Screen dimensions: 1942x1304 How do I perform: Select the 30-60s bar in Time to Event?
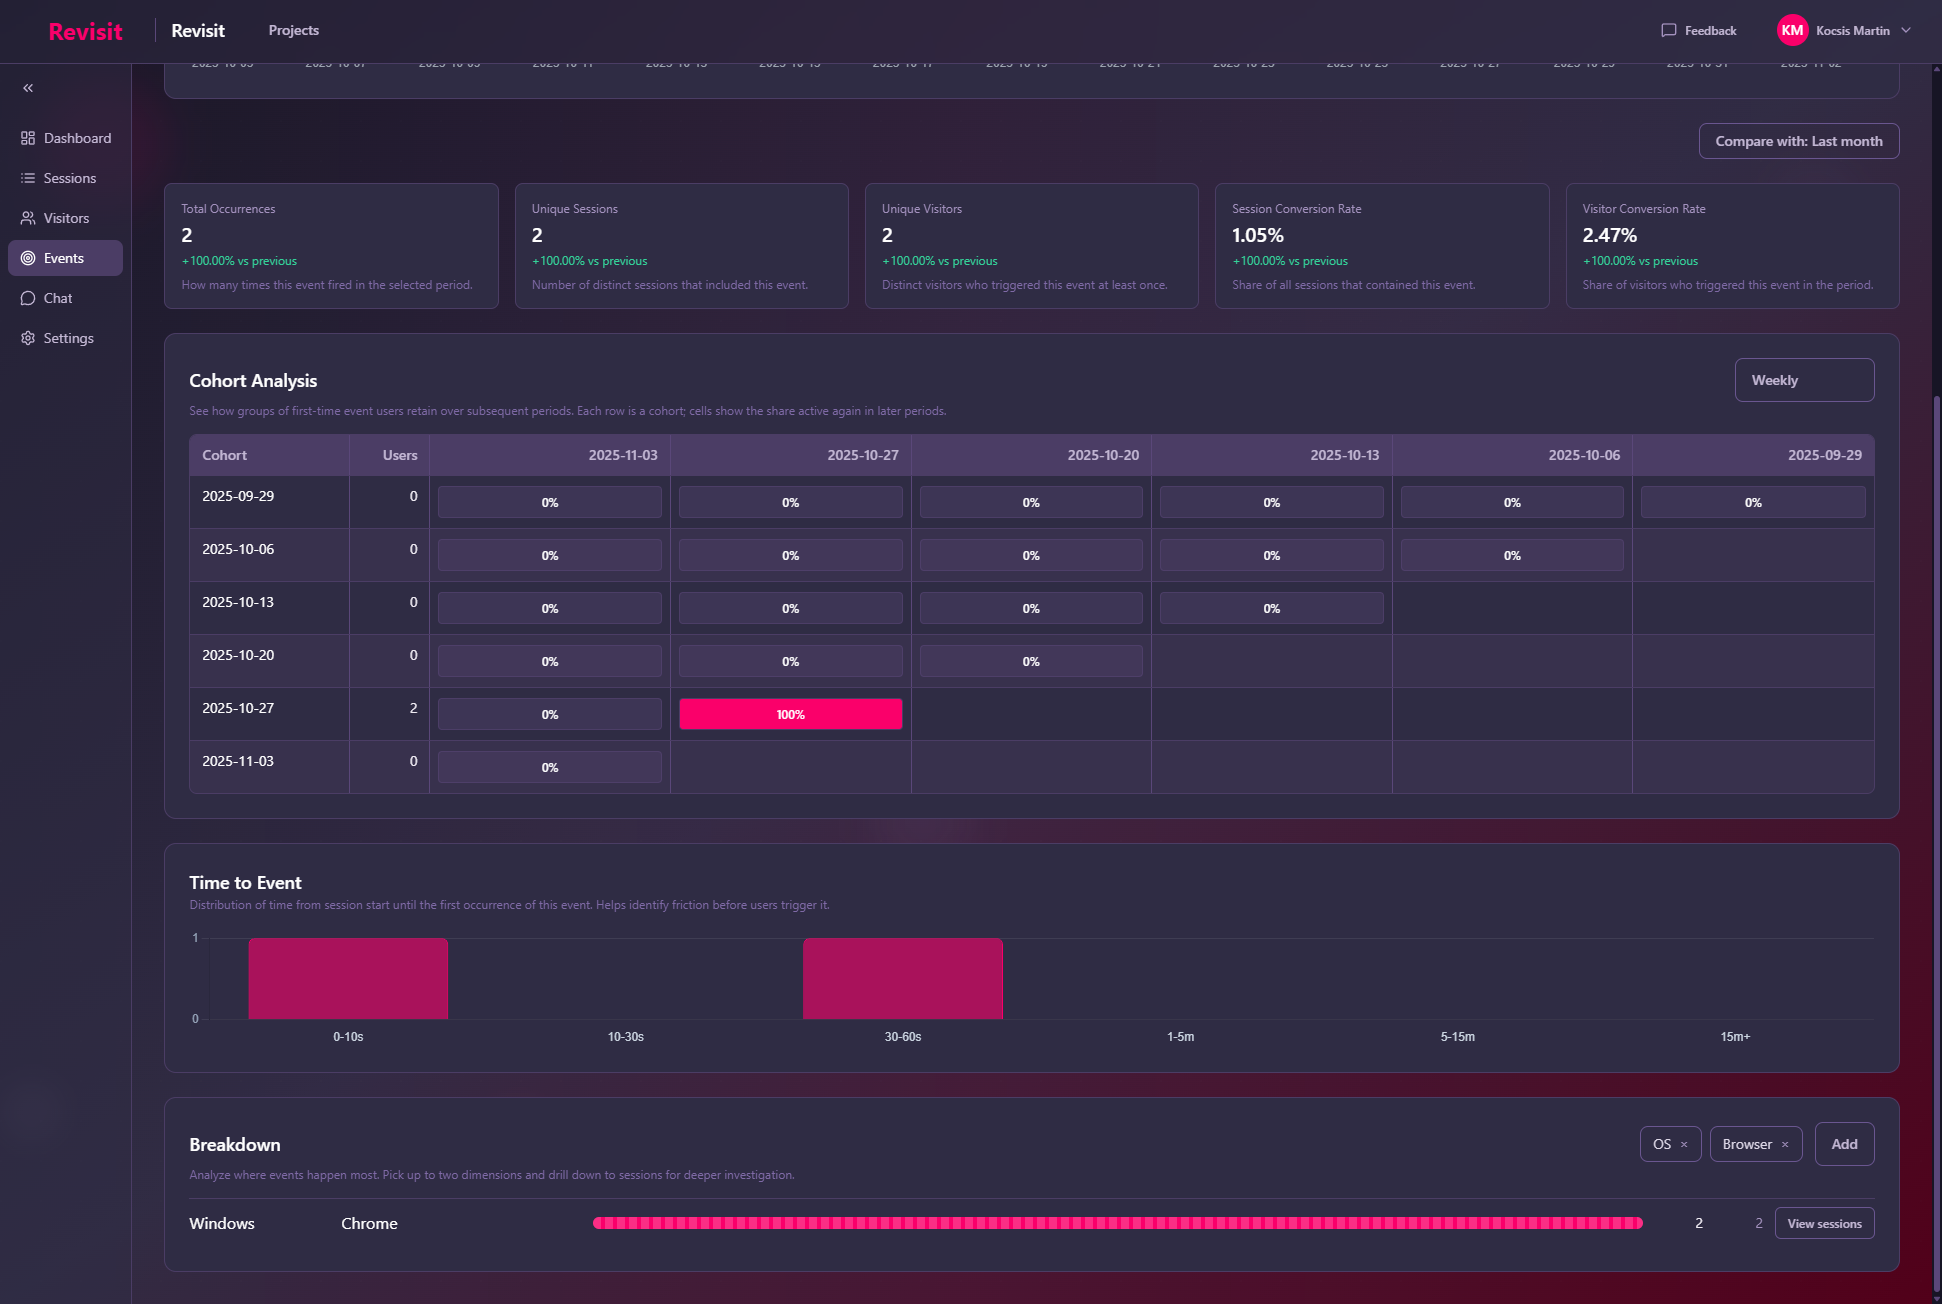pos(902,978)
